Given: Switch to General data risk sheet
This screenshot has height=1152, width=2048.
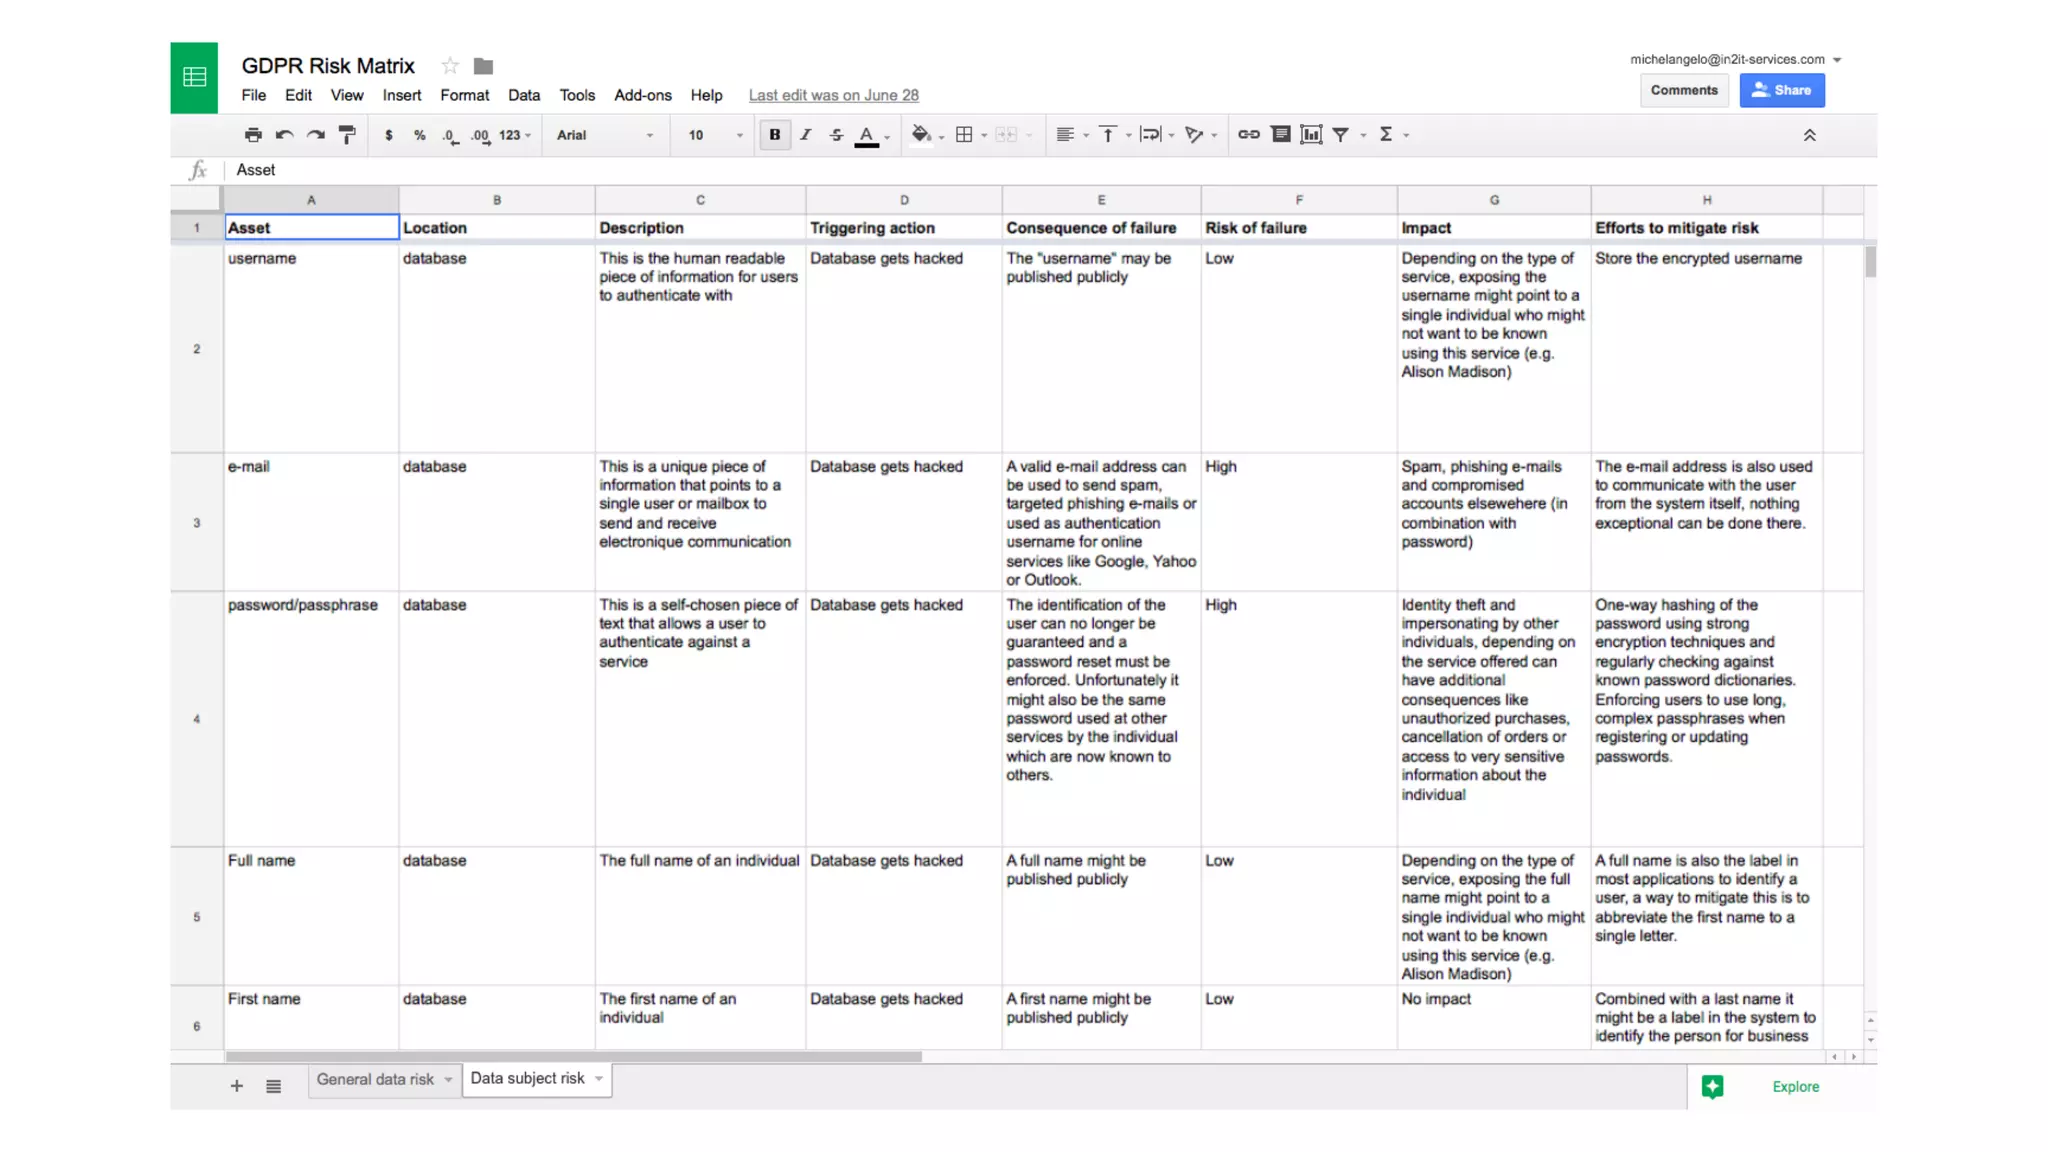Looking at the screenshot, I should 375,1080.
